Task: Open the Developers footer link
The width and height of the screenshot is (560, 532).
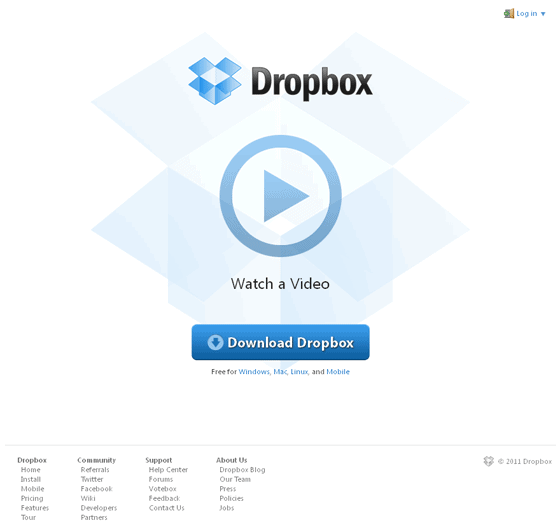Action: 99,508
